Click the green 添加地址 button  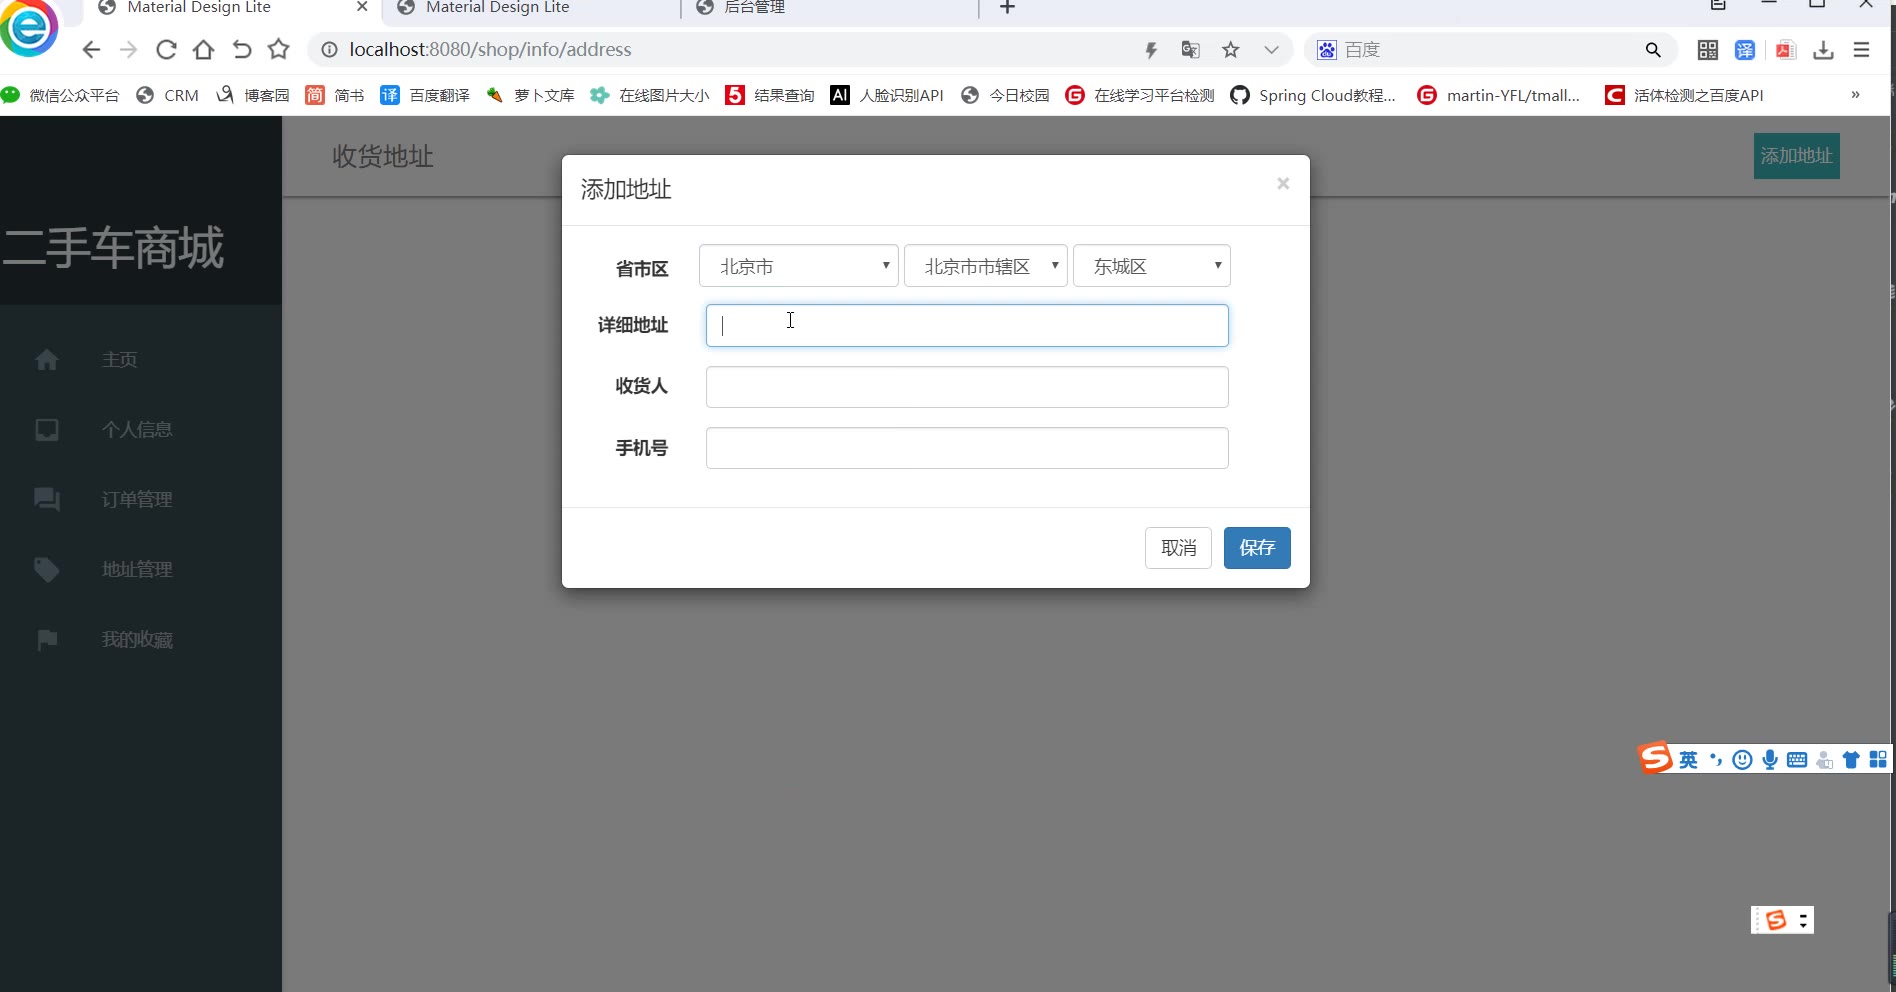[x=1797, y=156]
